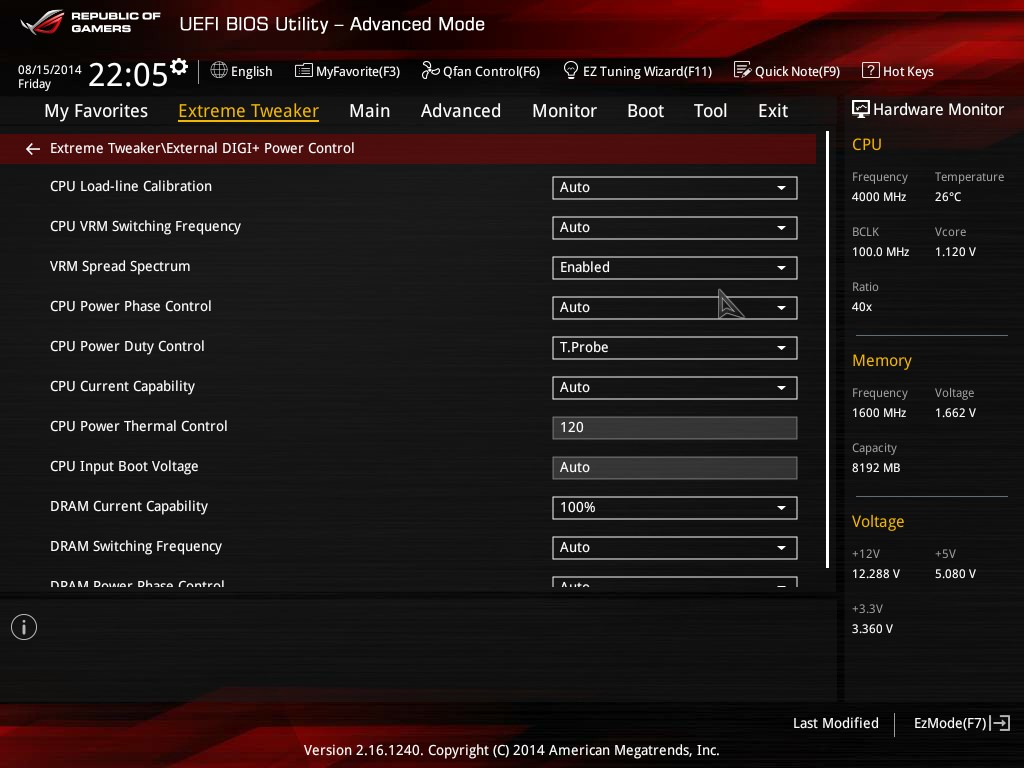Click CPU Power Thermal Control field 120
1024x768 pixels.
674,428
